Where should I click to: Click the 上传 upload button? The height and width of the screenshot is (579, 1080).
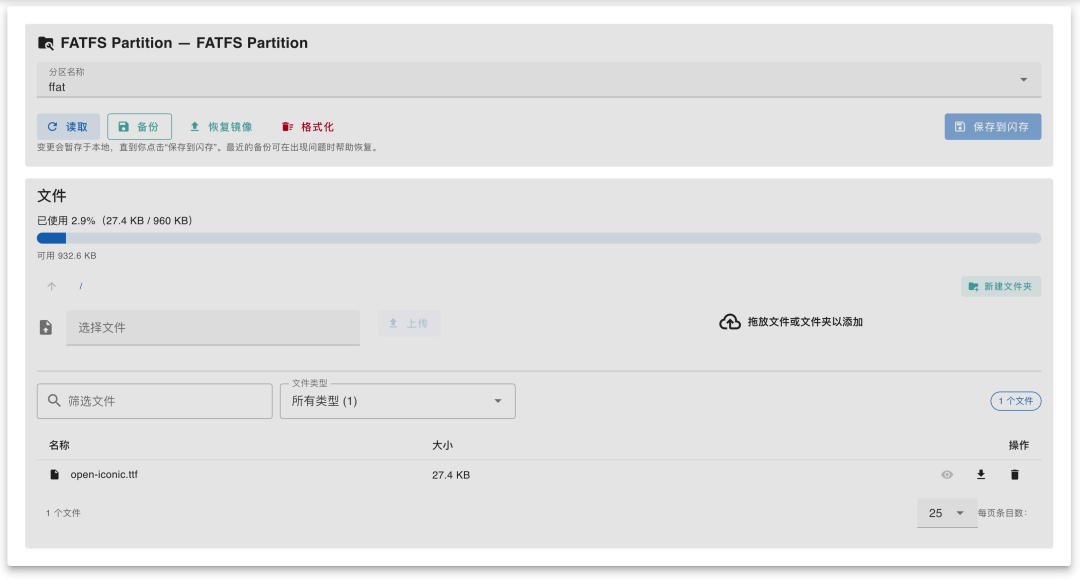click(409, 323)
